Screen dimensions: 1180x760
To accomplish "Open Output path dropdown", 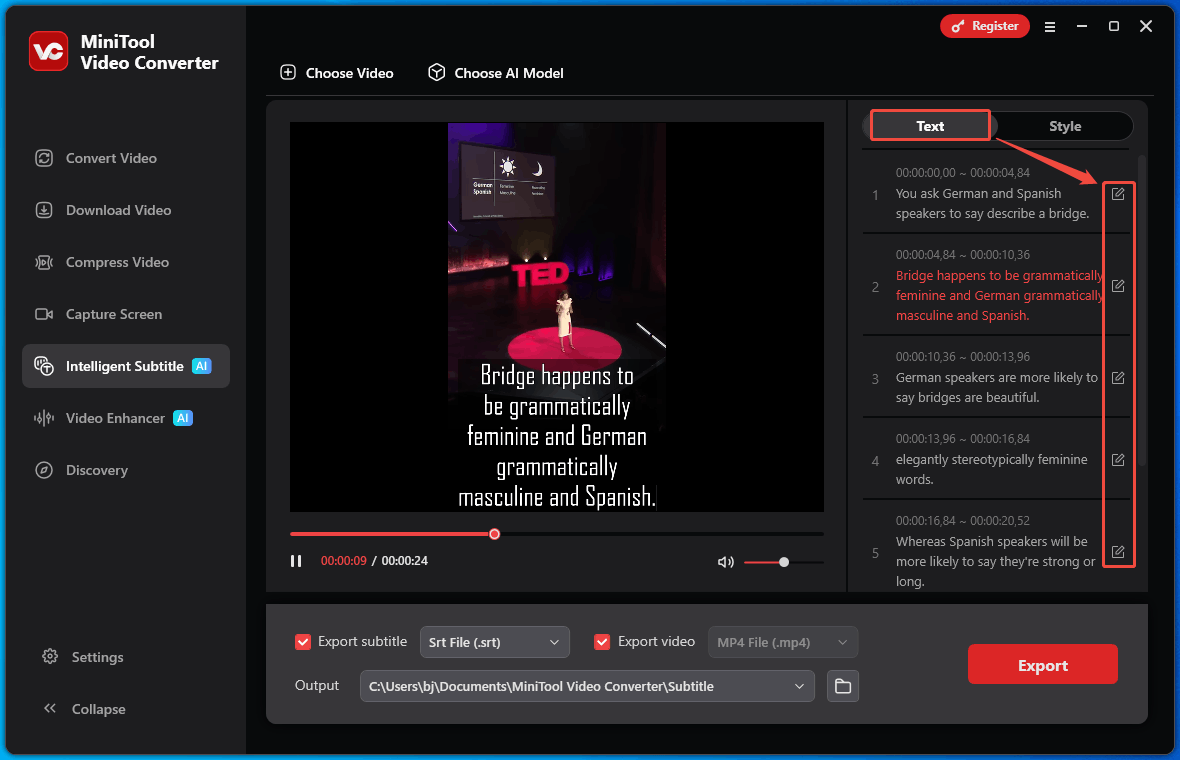I will [587, 686].
